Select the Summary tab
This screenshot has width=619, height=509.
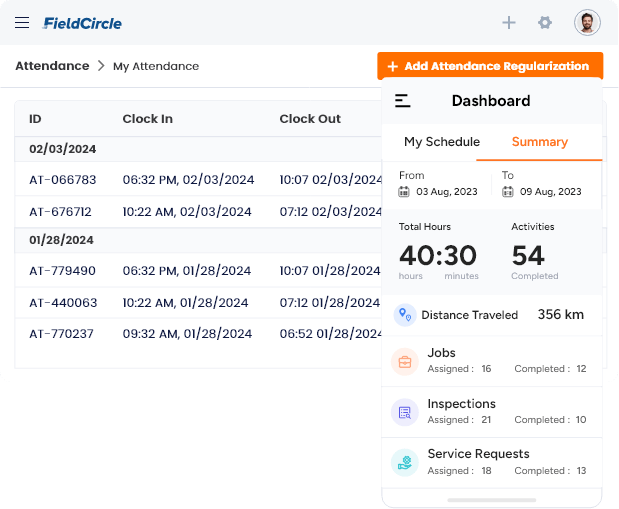tap(540, 142)
